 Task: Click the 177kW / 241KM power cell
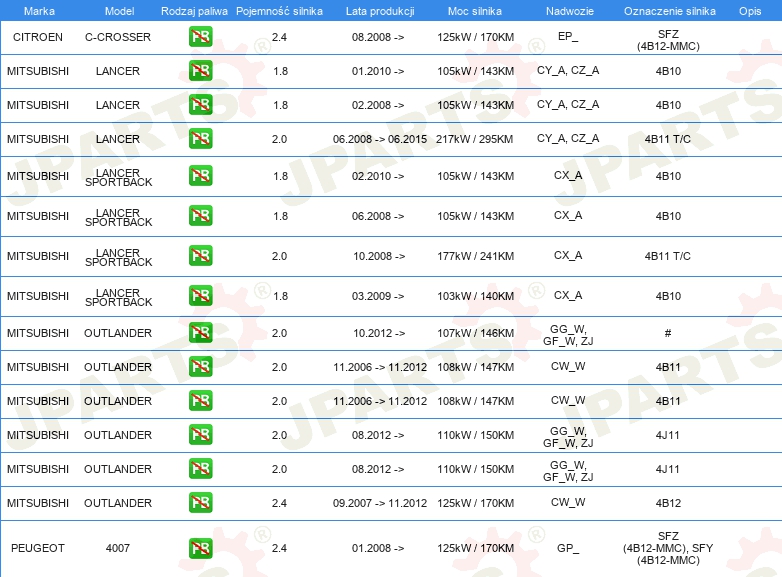[x=475, y=256]
